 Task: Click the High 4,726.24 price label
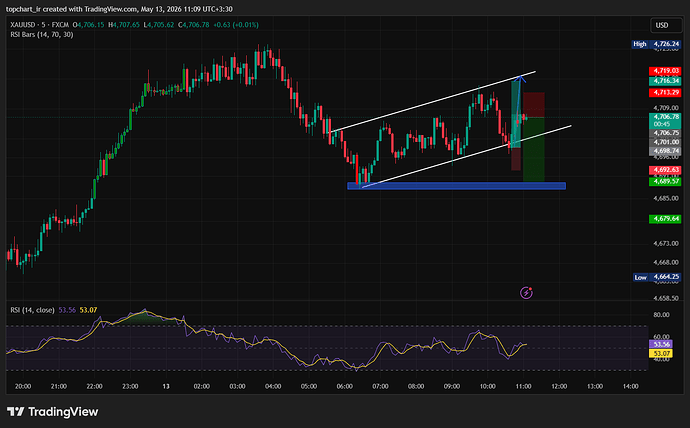656,44
